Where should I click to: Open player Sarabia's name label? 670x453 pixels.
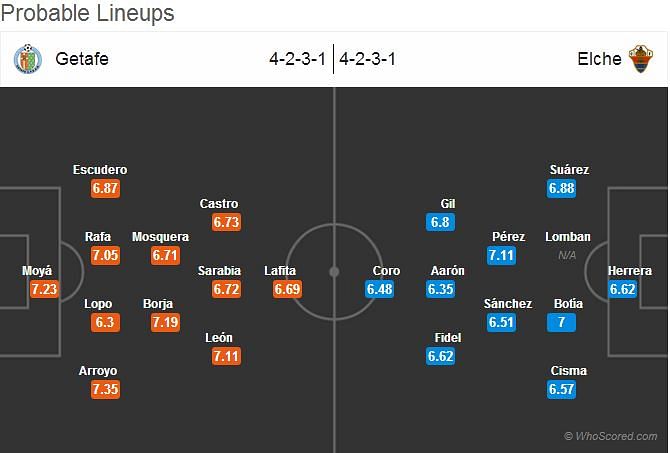coord(219,271)
